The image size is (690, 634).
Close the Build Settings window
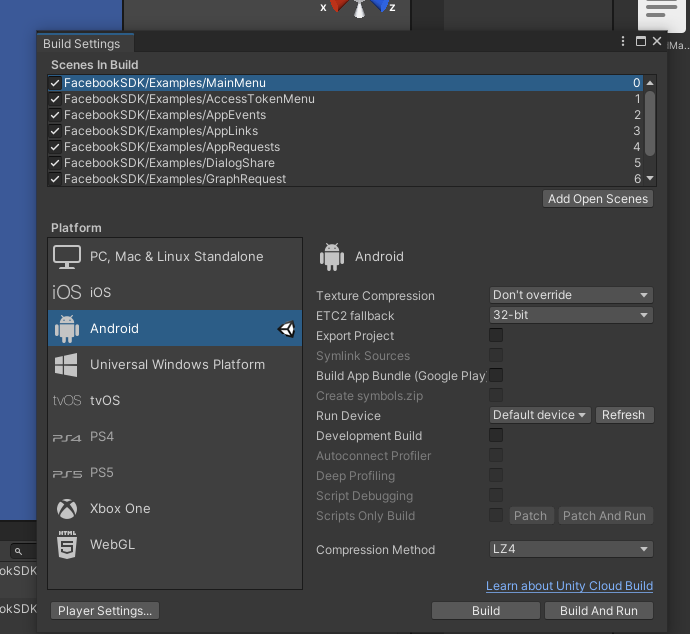657,41
